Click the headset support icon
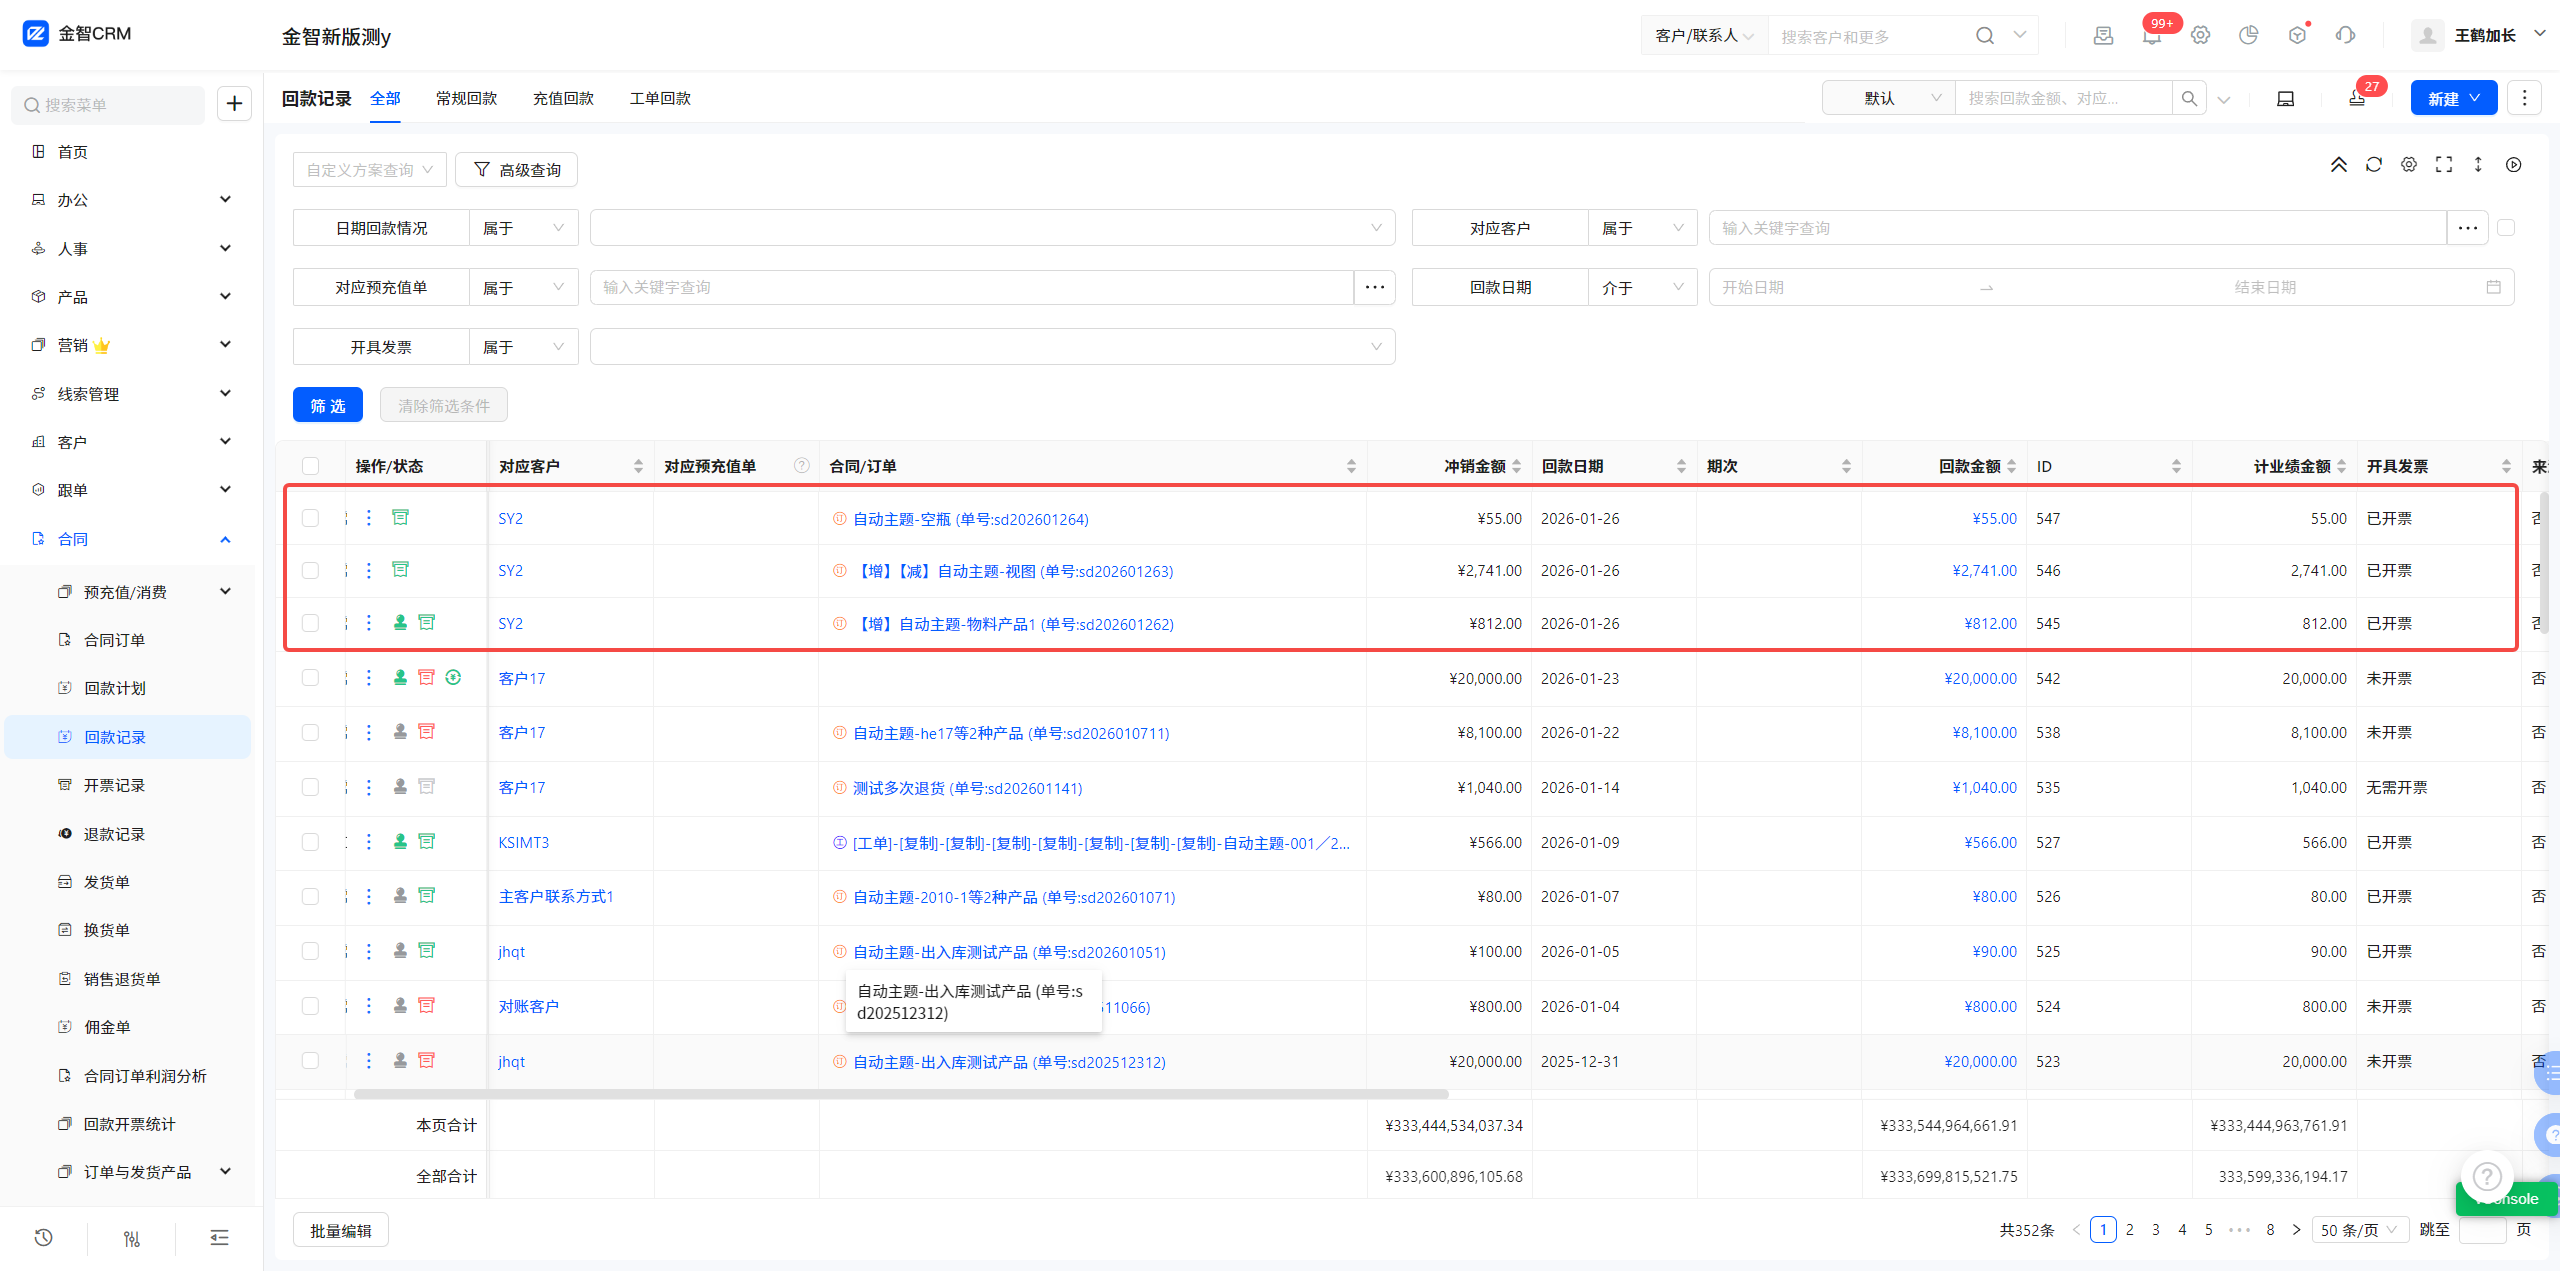Image resolution: width=2560 pixels, height=1271 pixels. click(2345, 36)
